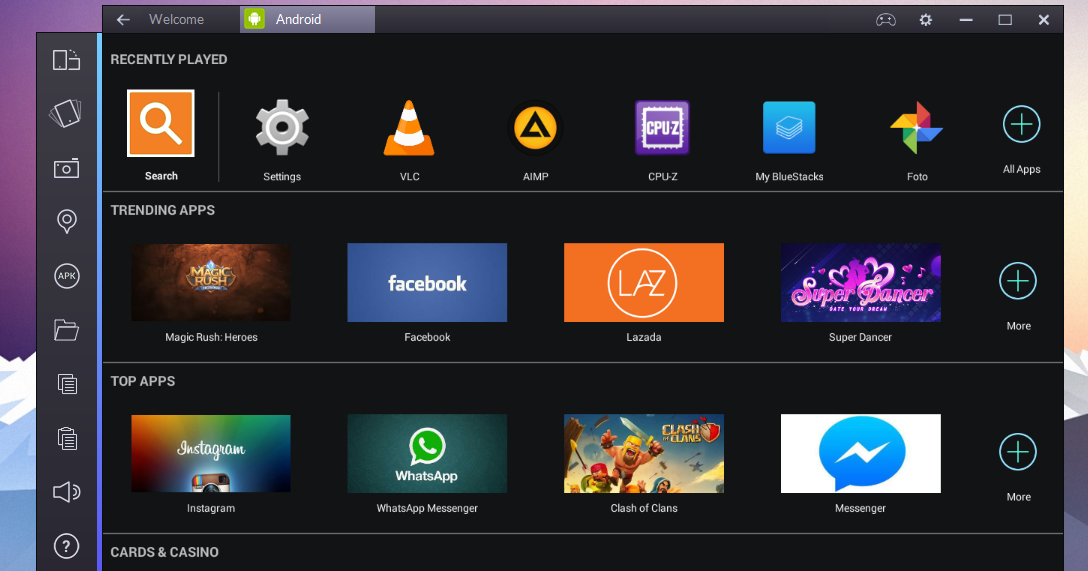Click the "Super Dancer" label
This screenshot has height=571, width=1088.
pos(860,337)
